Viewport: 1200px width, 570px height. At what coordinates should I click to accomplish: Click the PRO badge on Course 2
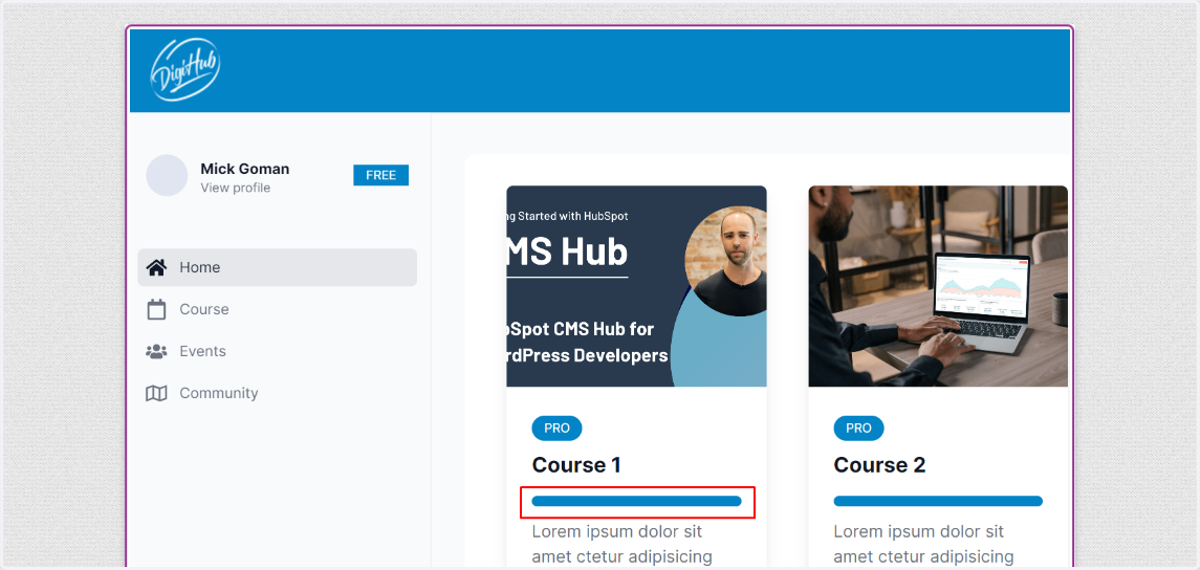tap(859, 428)
